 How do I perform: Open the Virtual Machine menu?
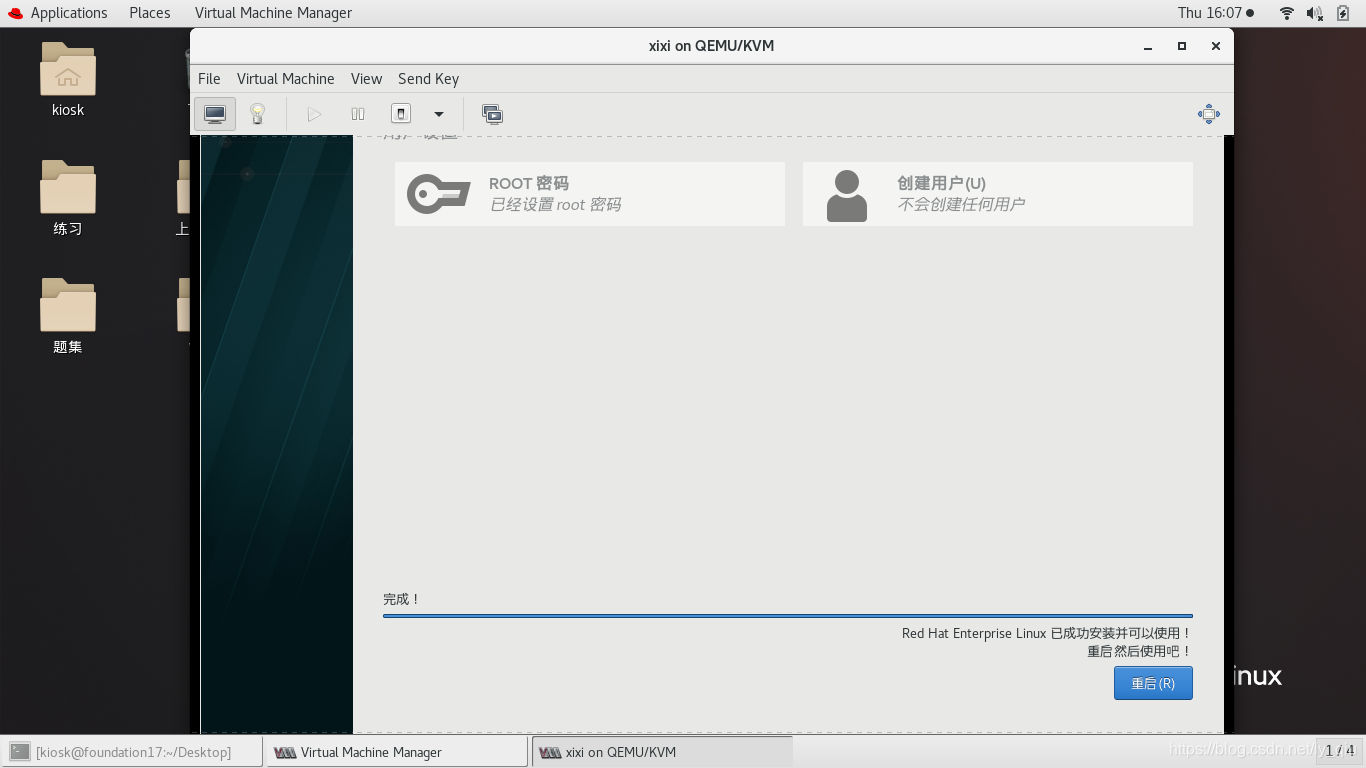tap(286, 79)
